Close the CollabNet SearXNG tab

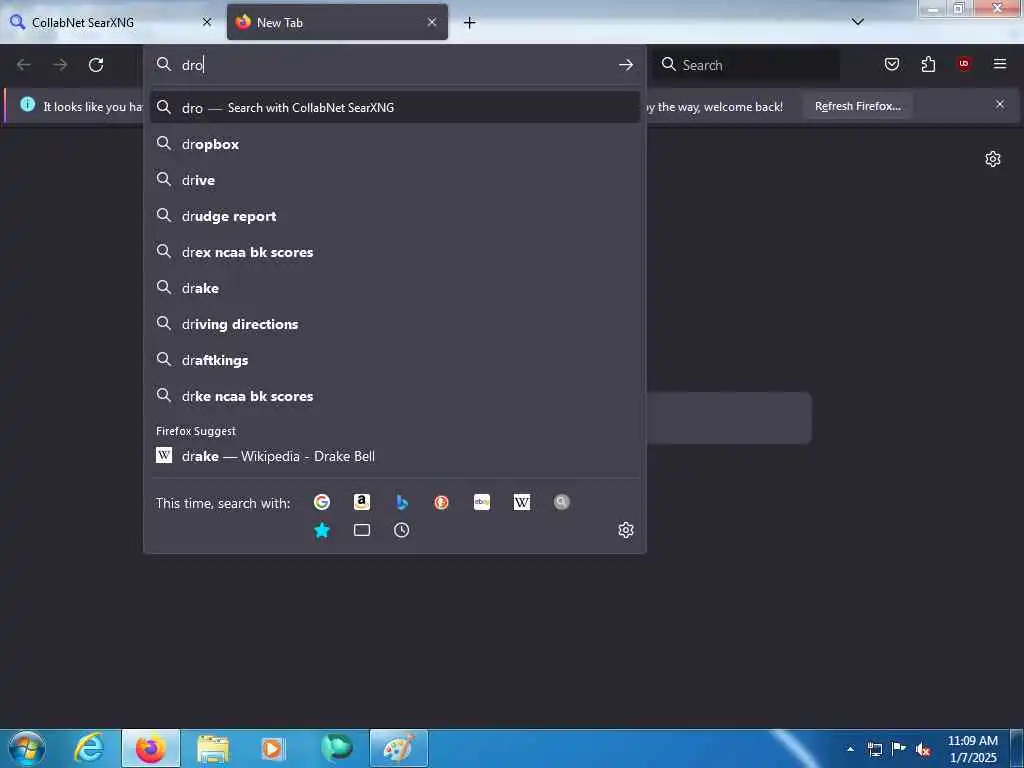pos(207,22)
